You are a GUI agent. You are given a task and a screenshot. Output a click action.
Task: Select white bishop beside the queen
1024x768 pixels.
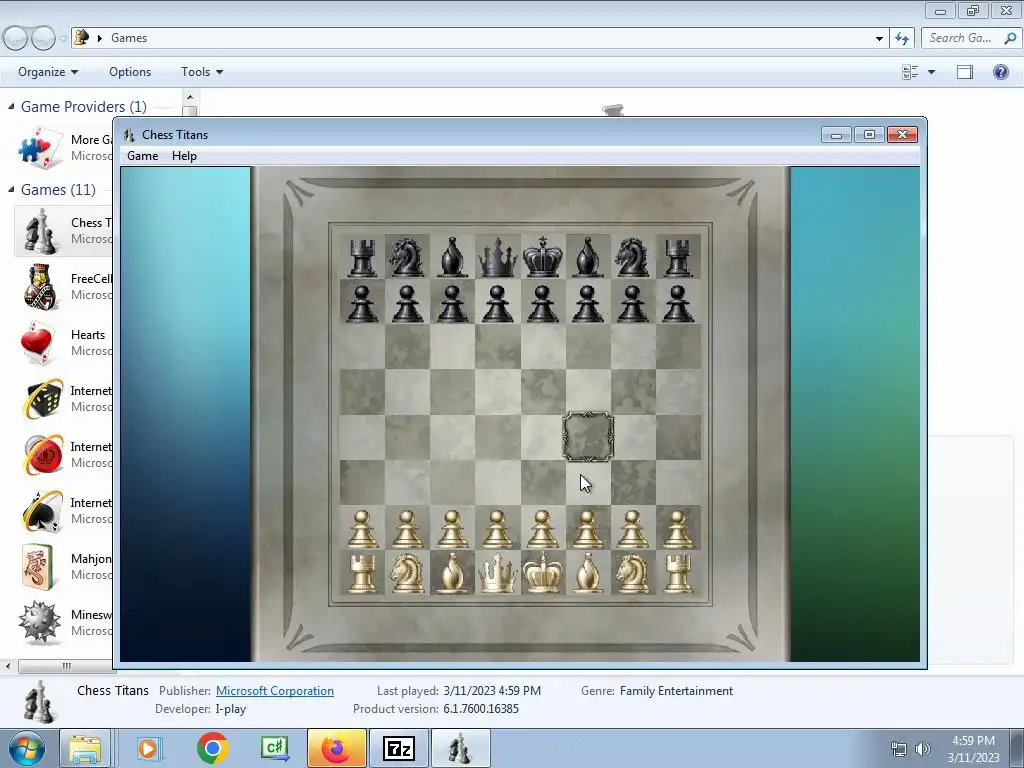[x=452, y=573]
